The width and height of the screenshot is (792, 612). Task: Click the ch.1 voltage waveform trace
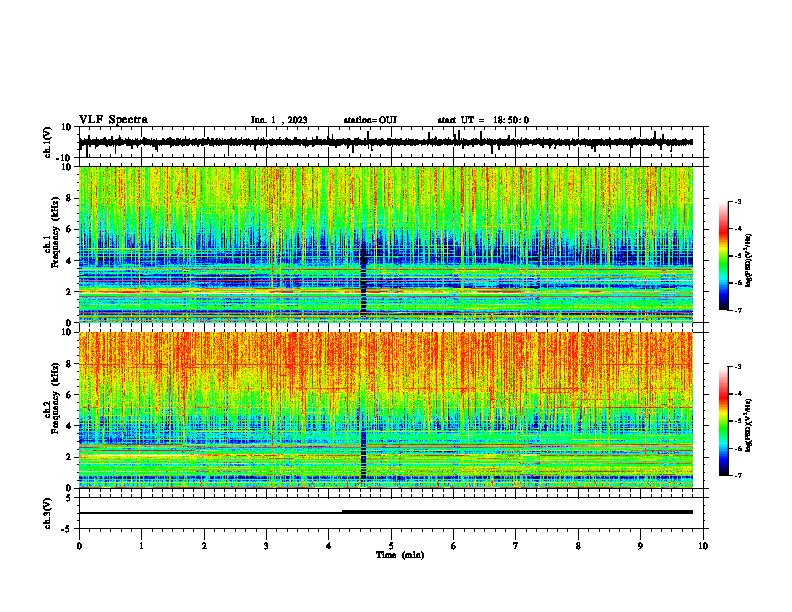[x=385, y=142]
